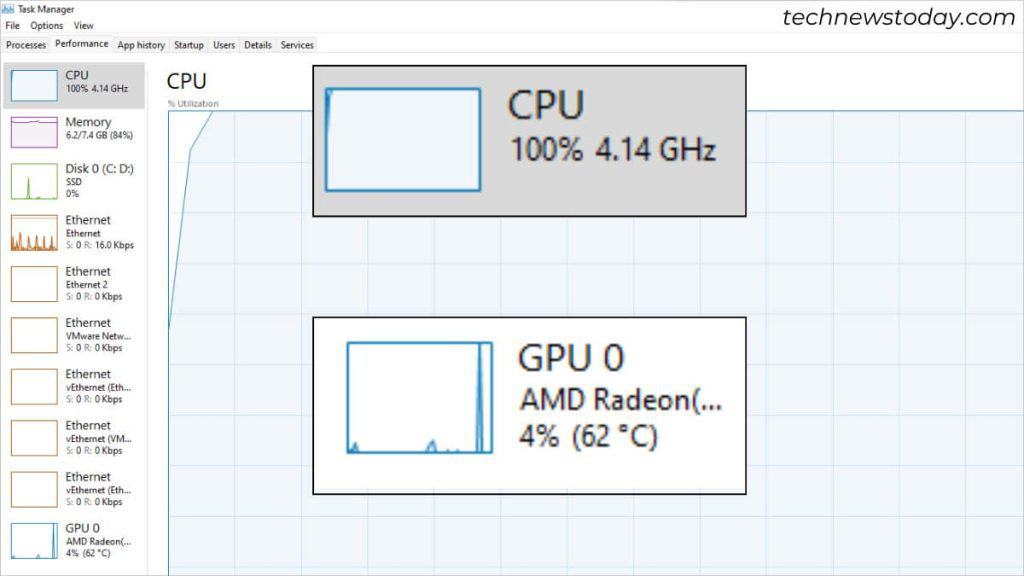Open the Options menu
The width and height of the screenshot is (1024, 576).
pyautogui.click(x=46, y=25)
